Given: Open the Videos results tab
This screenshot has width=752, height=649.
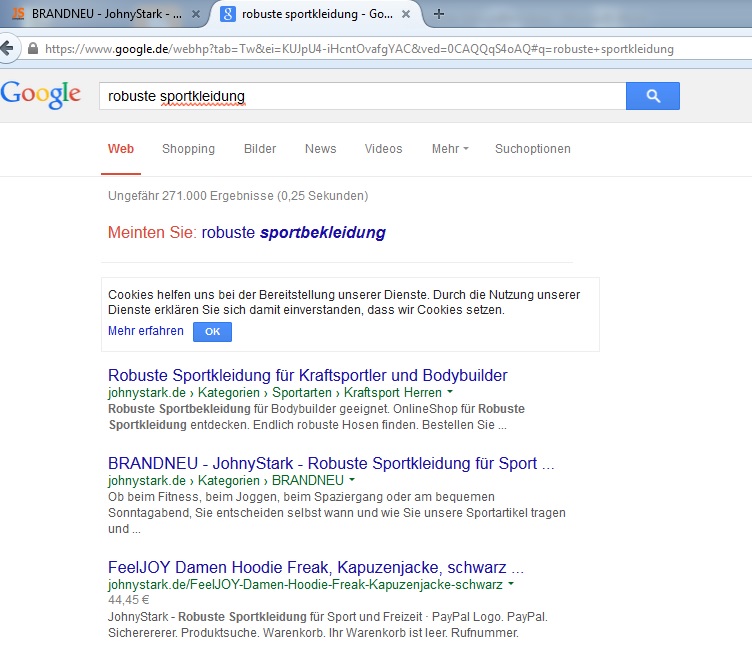Looking at the screenshot, I should (x=383, y=149).
